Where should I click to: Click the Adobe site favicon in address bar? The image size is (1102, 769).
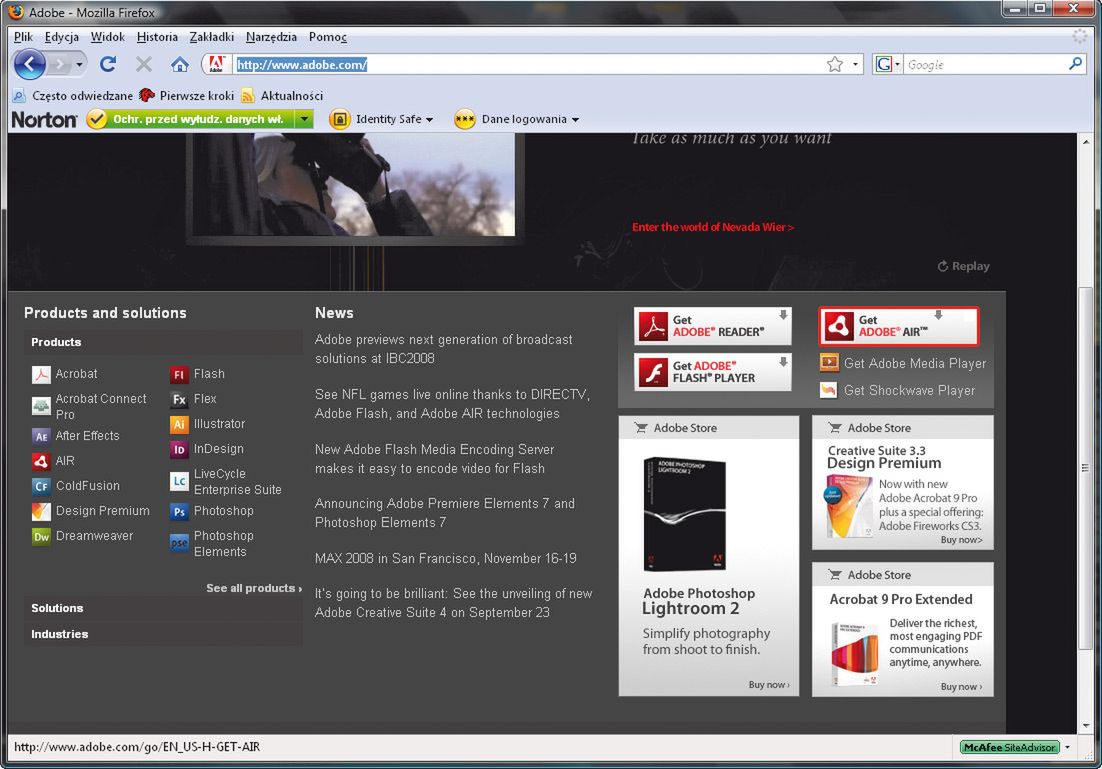(216, 64)
